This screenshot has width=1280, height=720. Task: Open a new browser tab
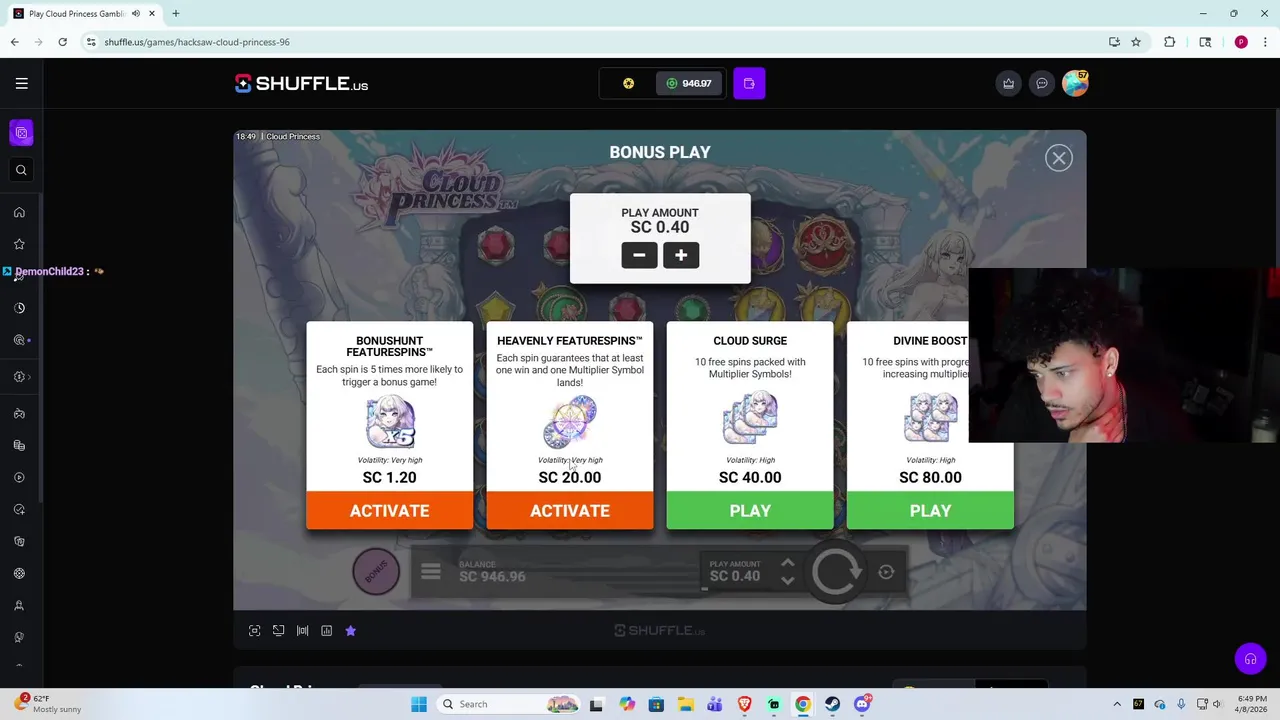coord(176,14)
